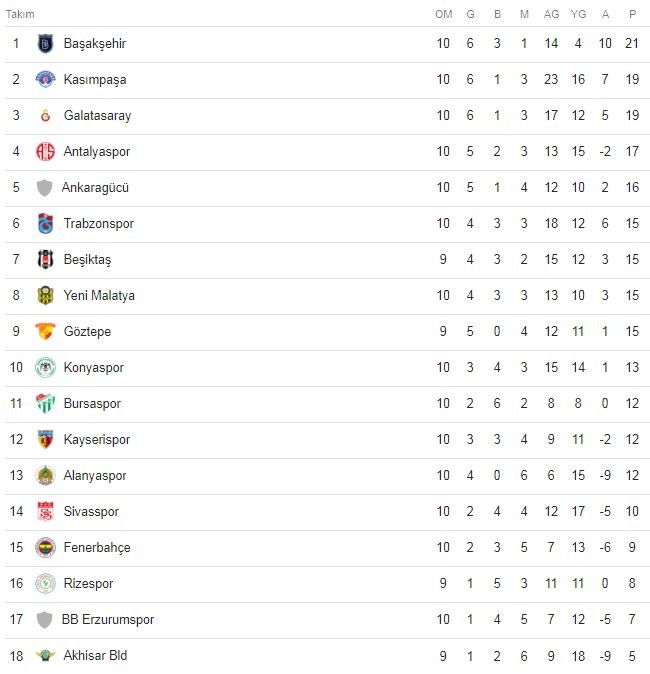
Task: Click the Akhisar Bld club crest
Action: [45, 656]
